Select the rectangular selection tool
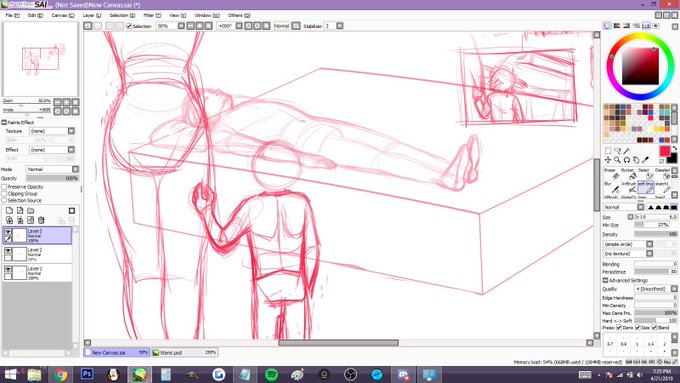680x383 pixels. click(x=608, y=151)
